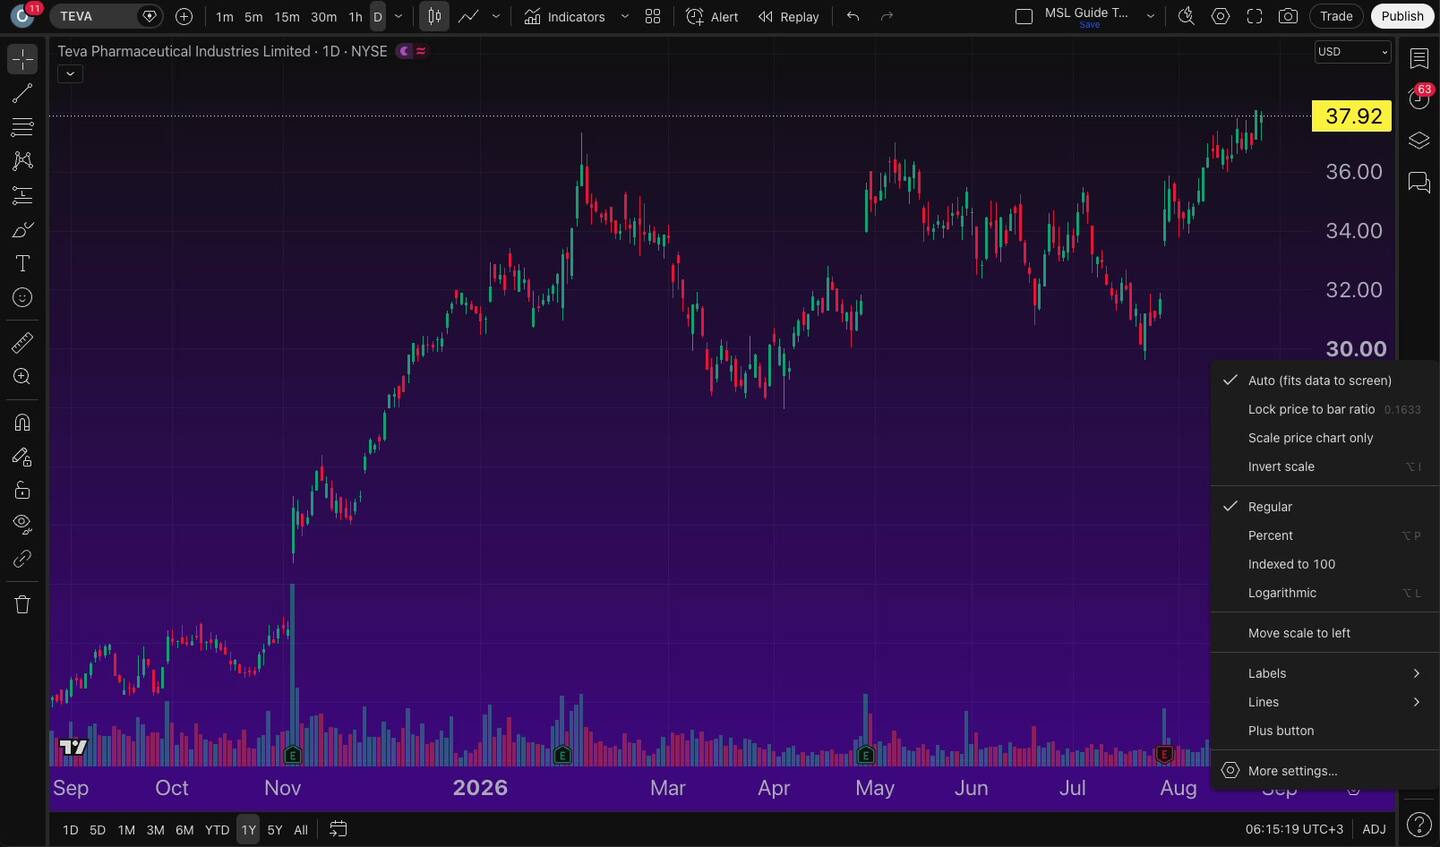Screen dimensions: 1440x847
Task: Select the Regular scale mode
Action: click(1325, 507)
